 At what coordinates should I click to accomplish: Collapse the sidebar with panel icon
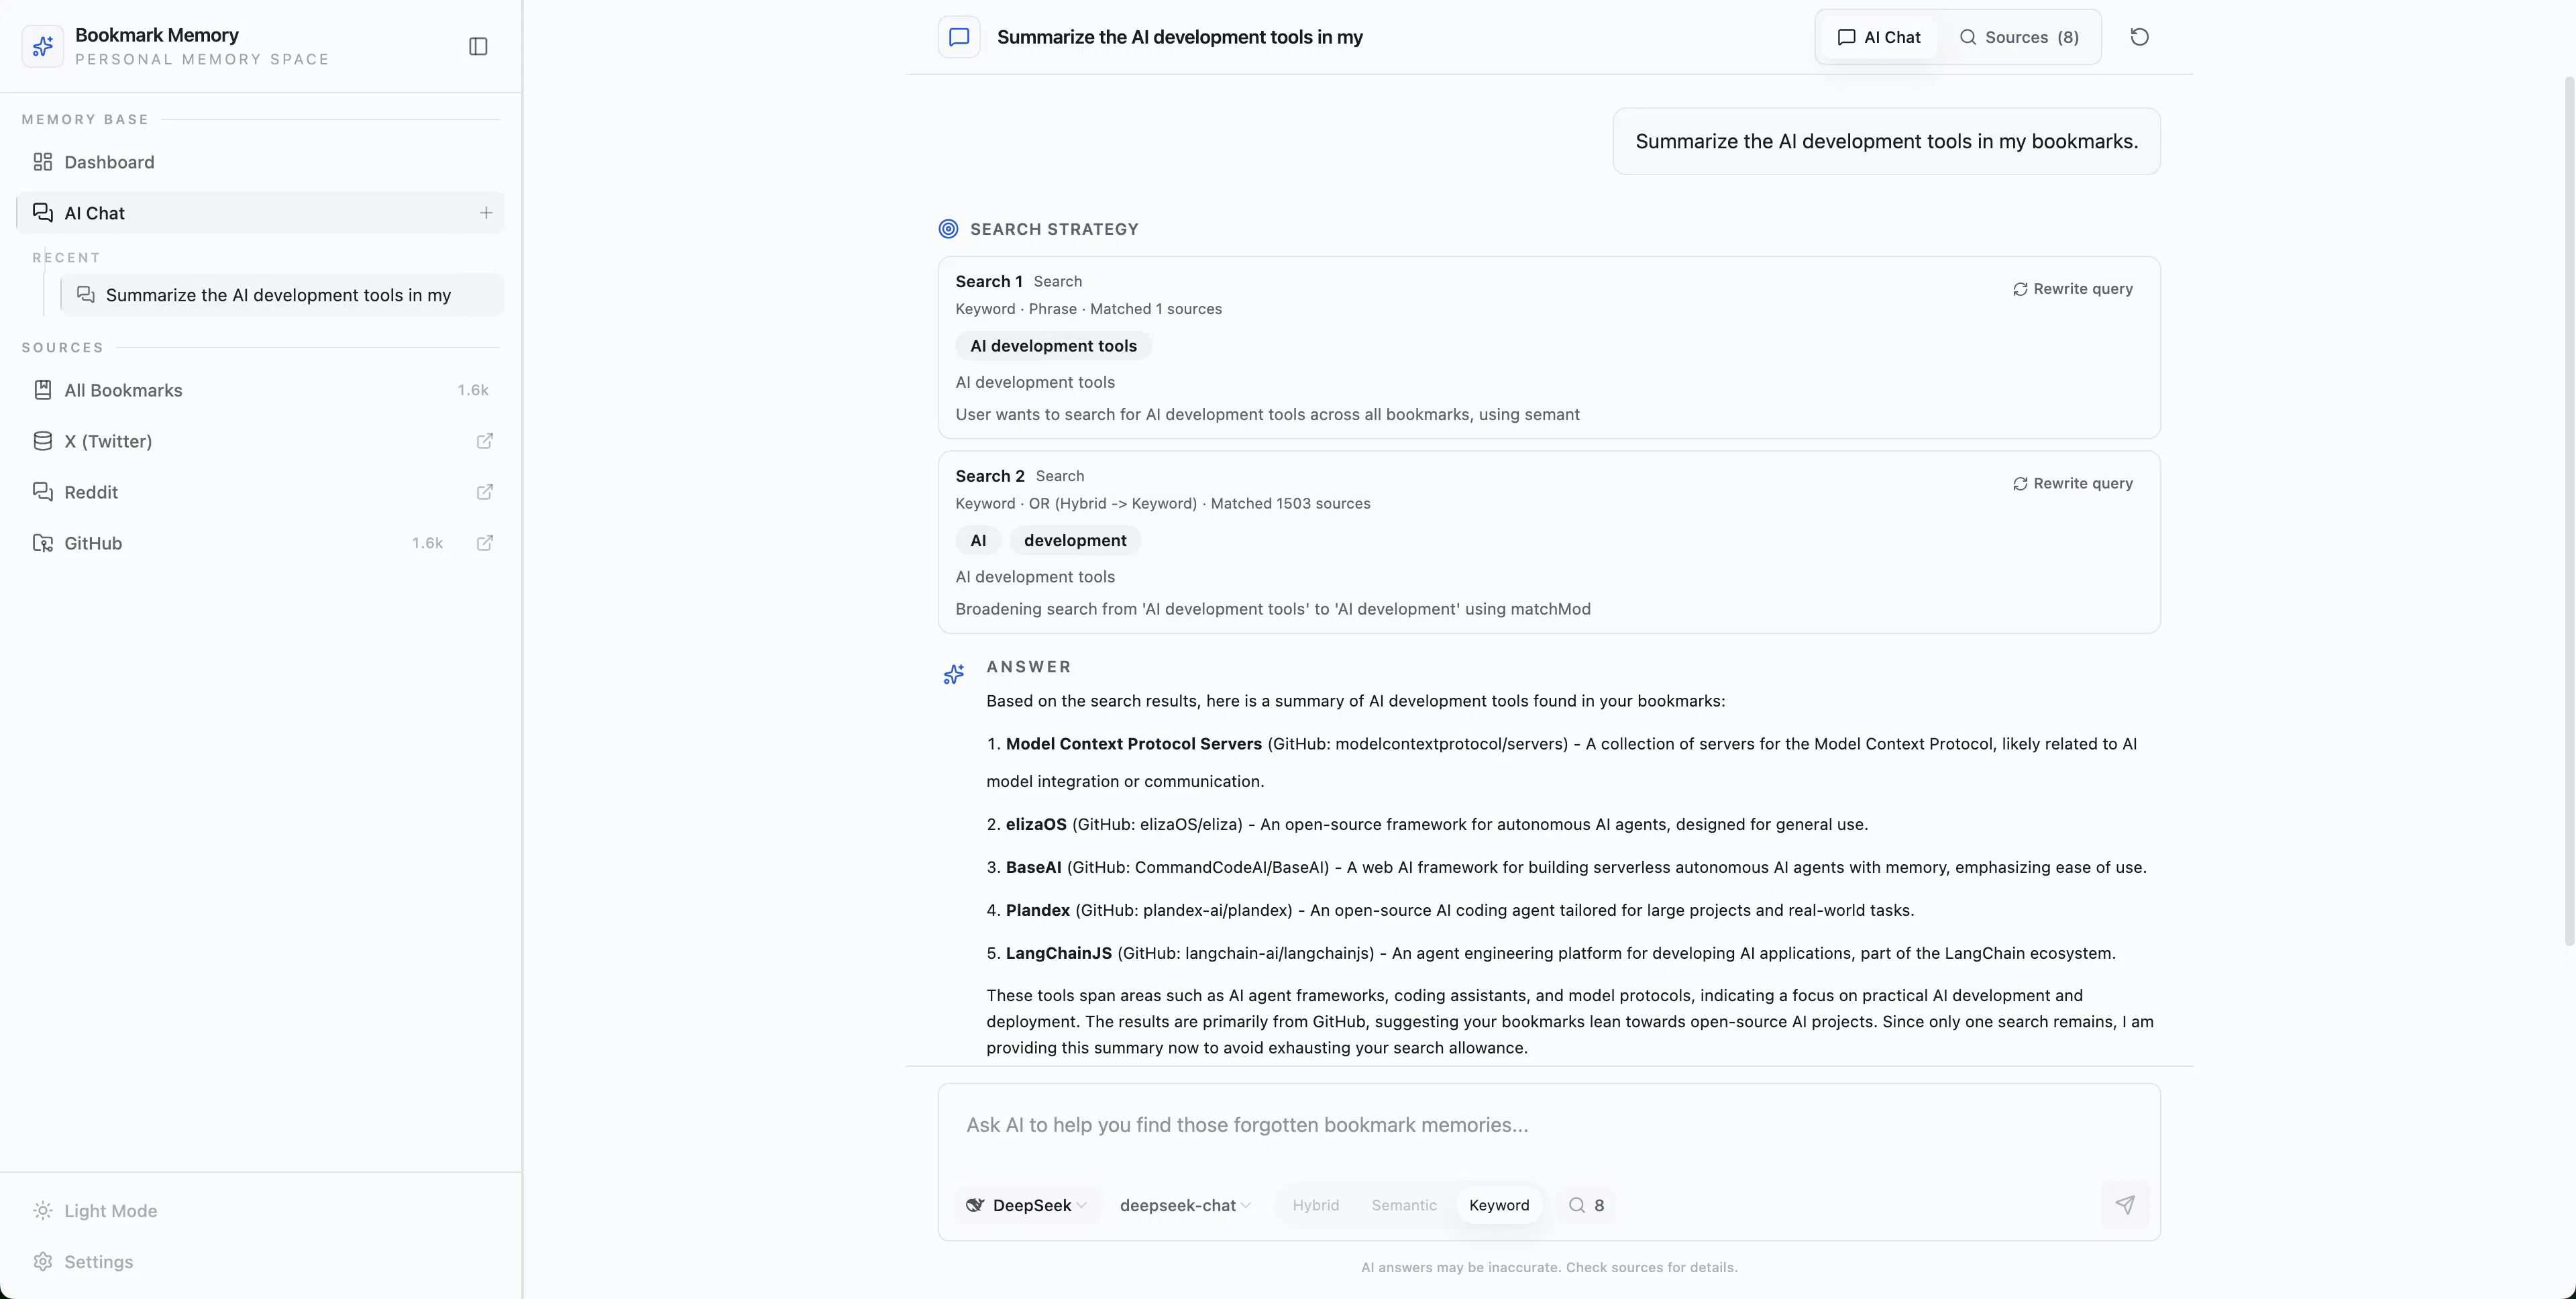coord(478,46)
